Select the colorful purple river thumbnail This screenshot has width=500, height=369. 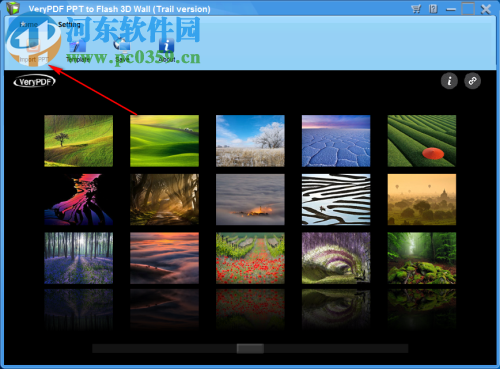(79, 199)
